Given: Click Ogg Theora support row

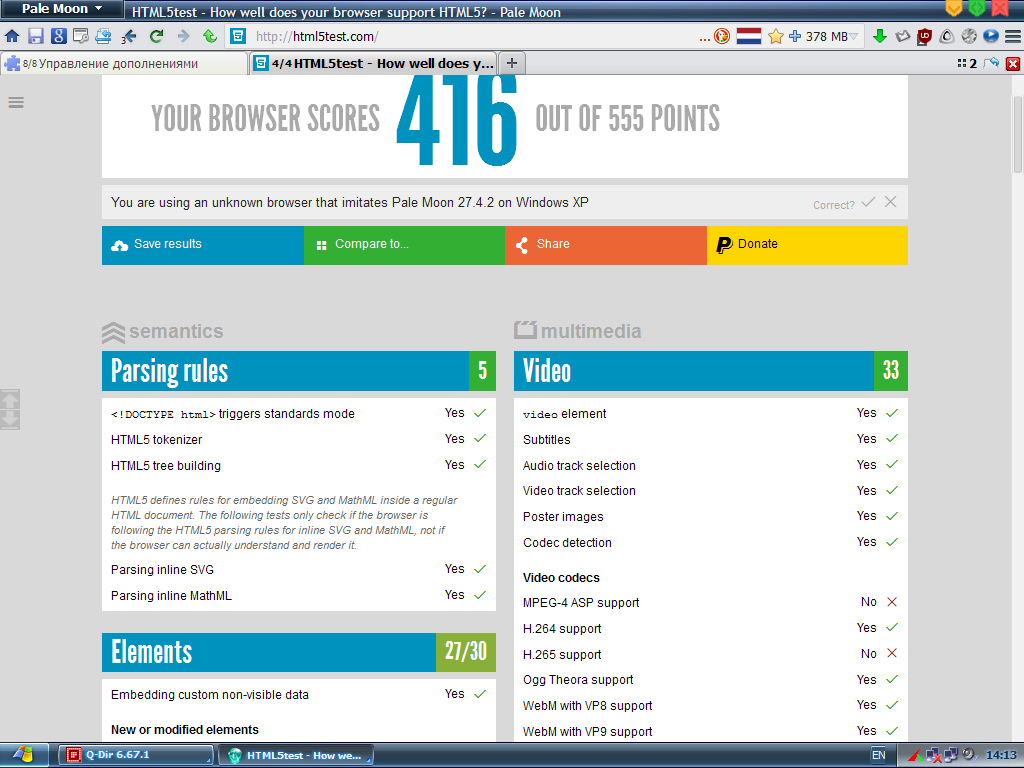Looking at the screenshot, I should click(x=711, y=680).
